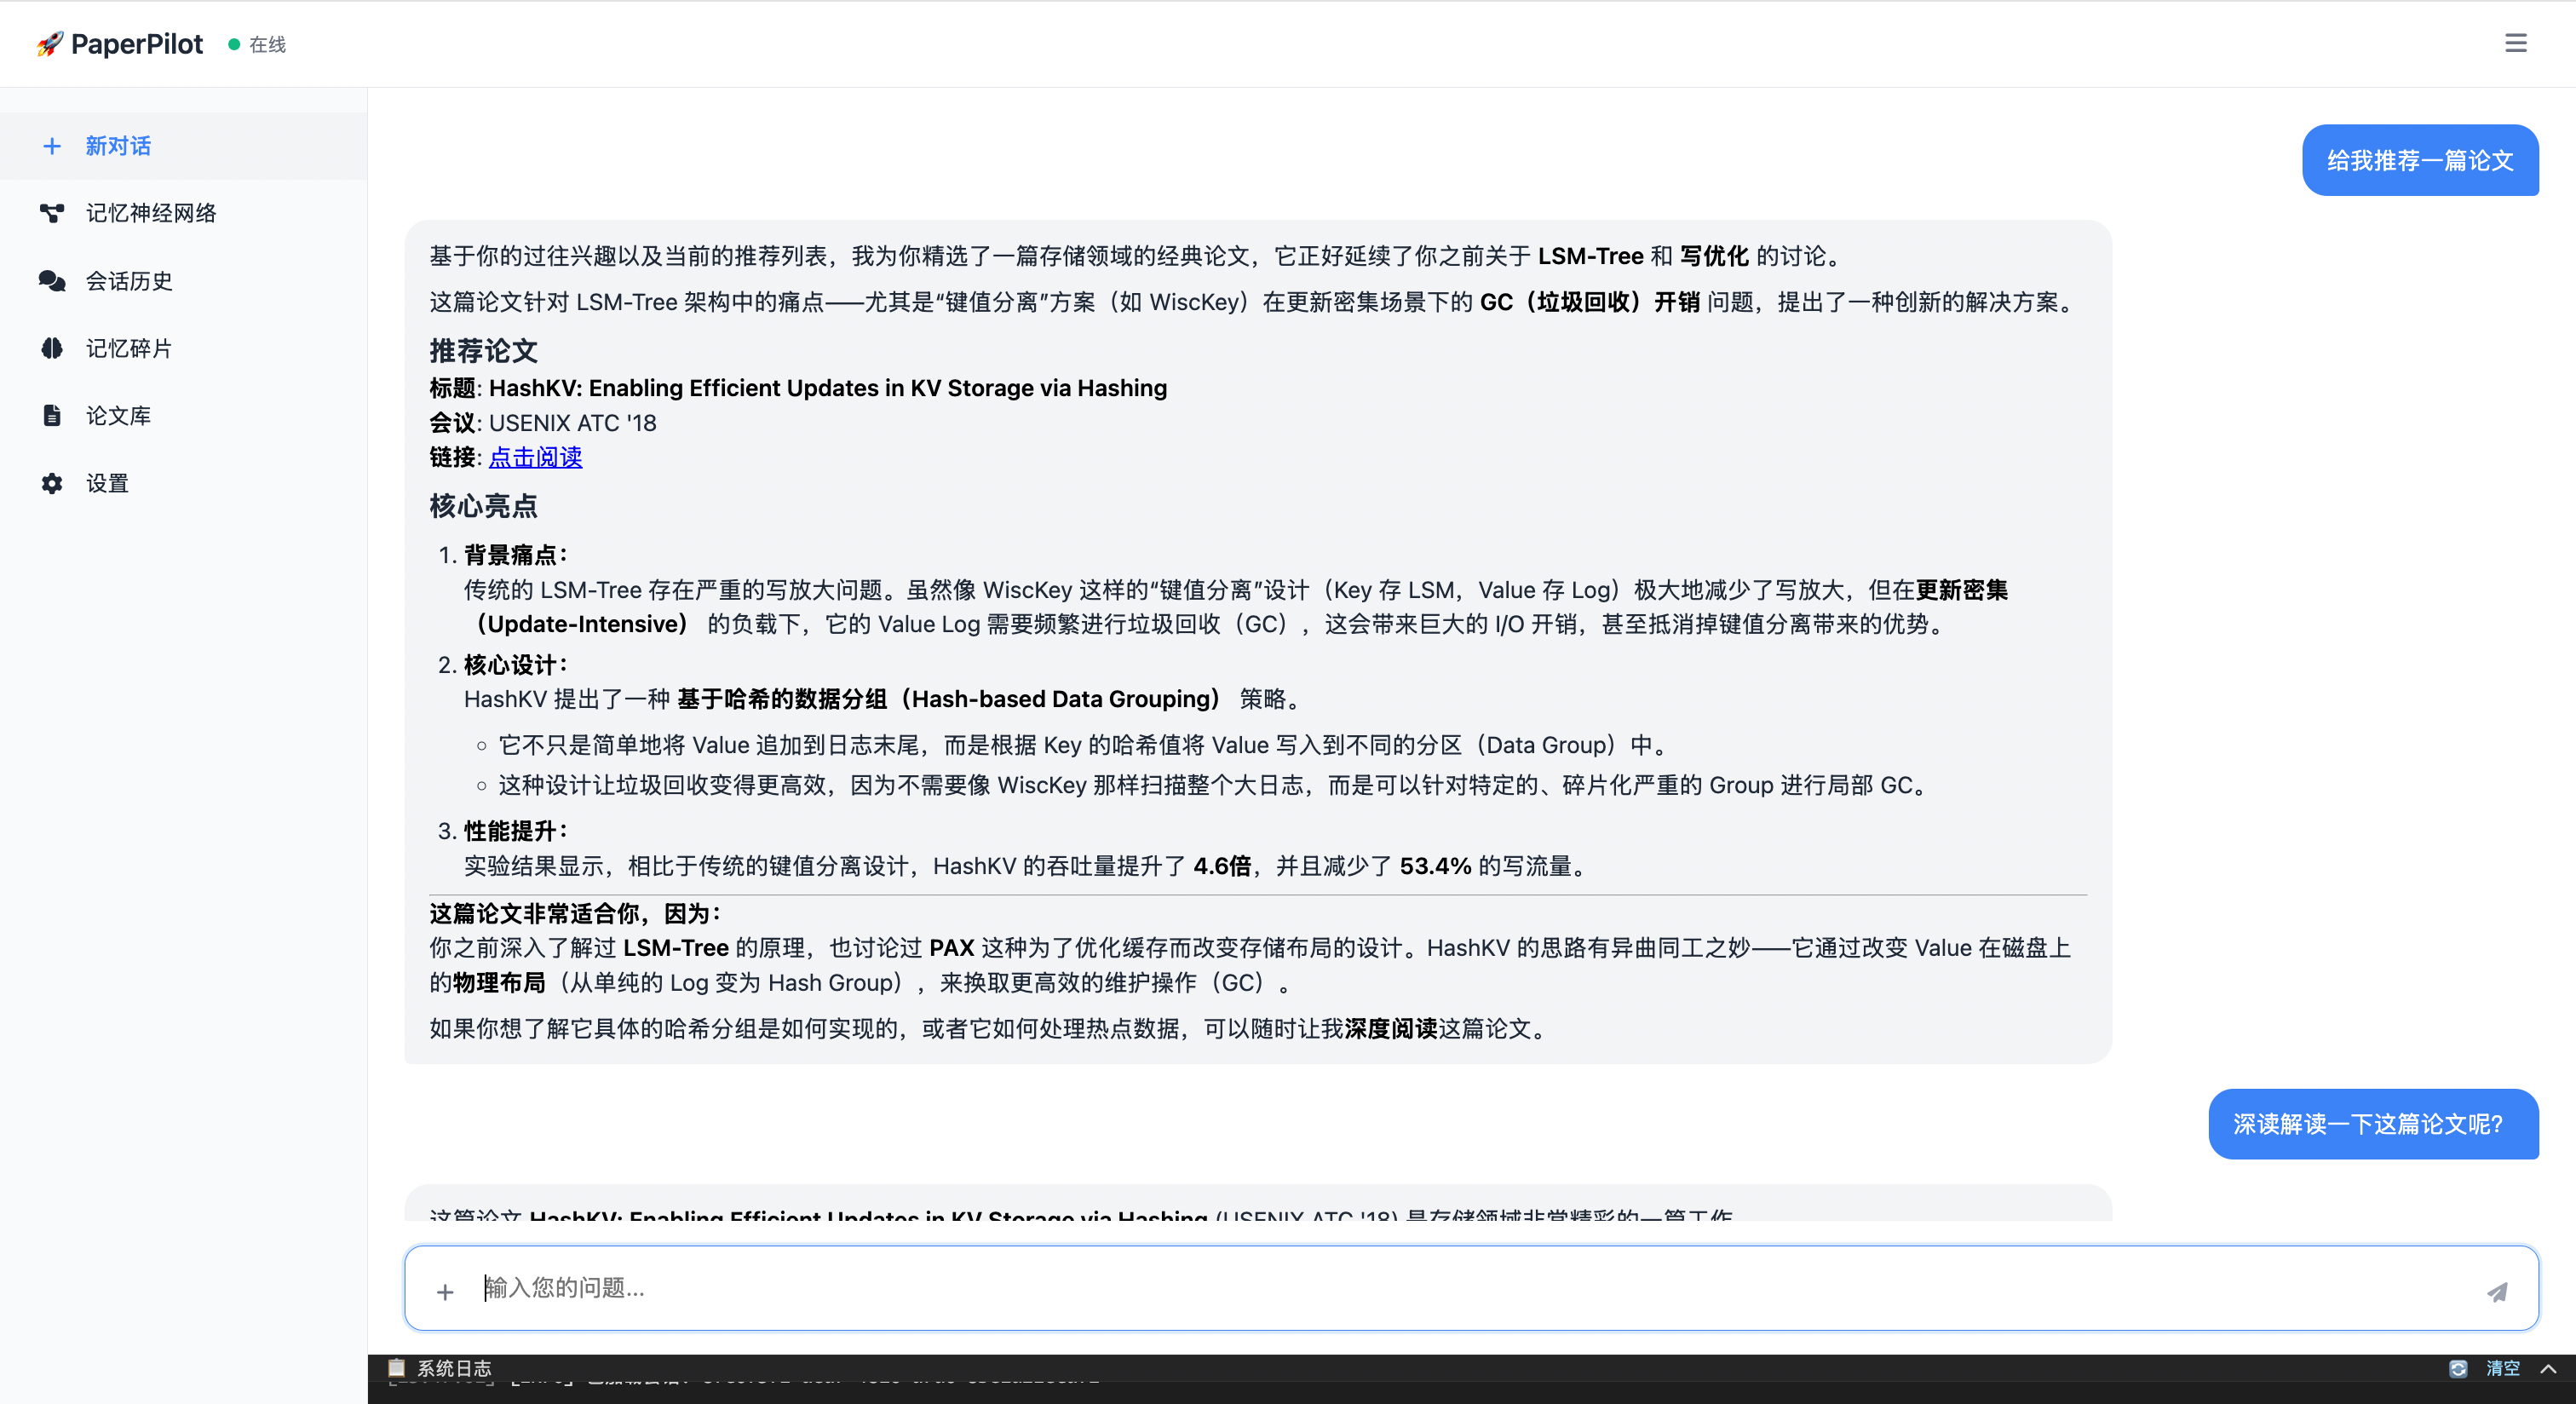Click the 这篇论文非常适合你，因为 text

coord(576,913)
